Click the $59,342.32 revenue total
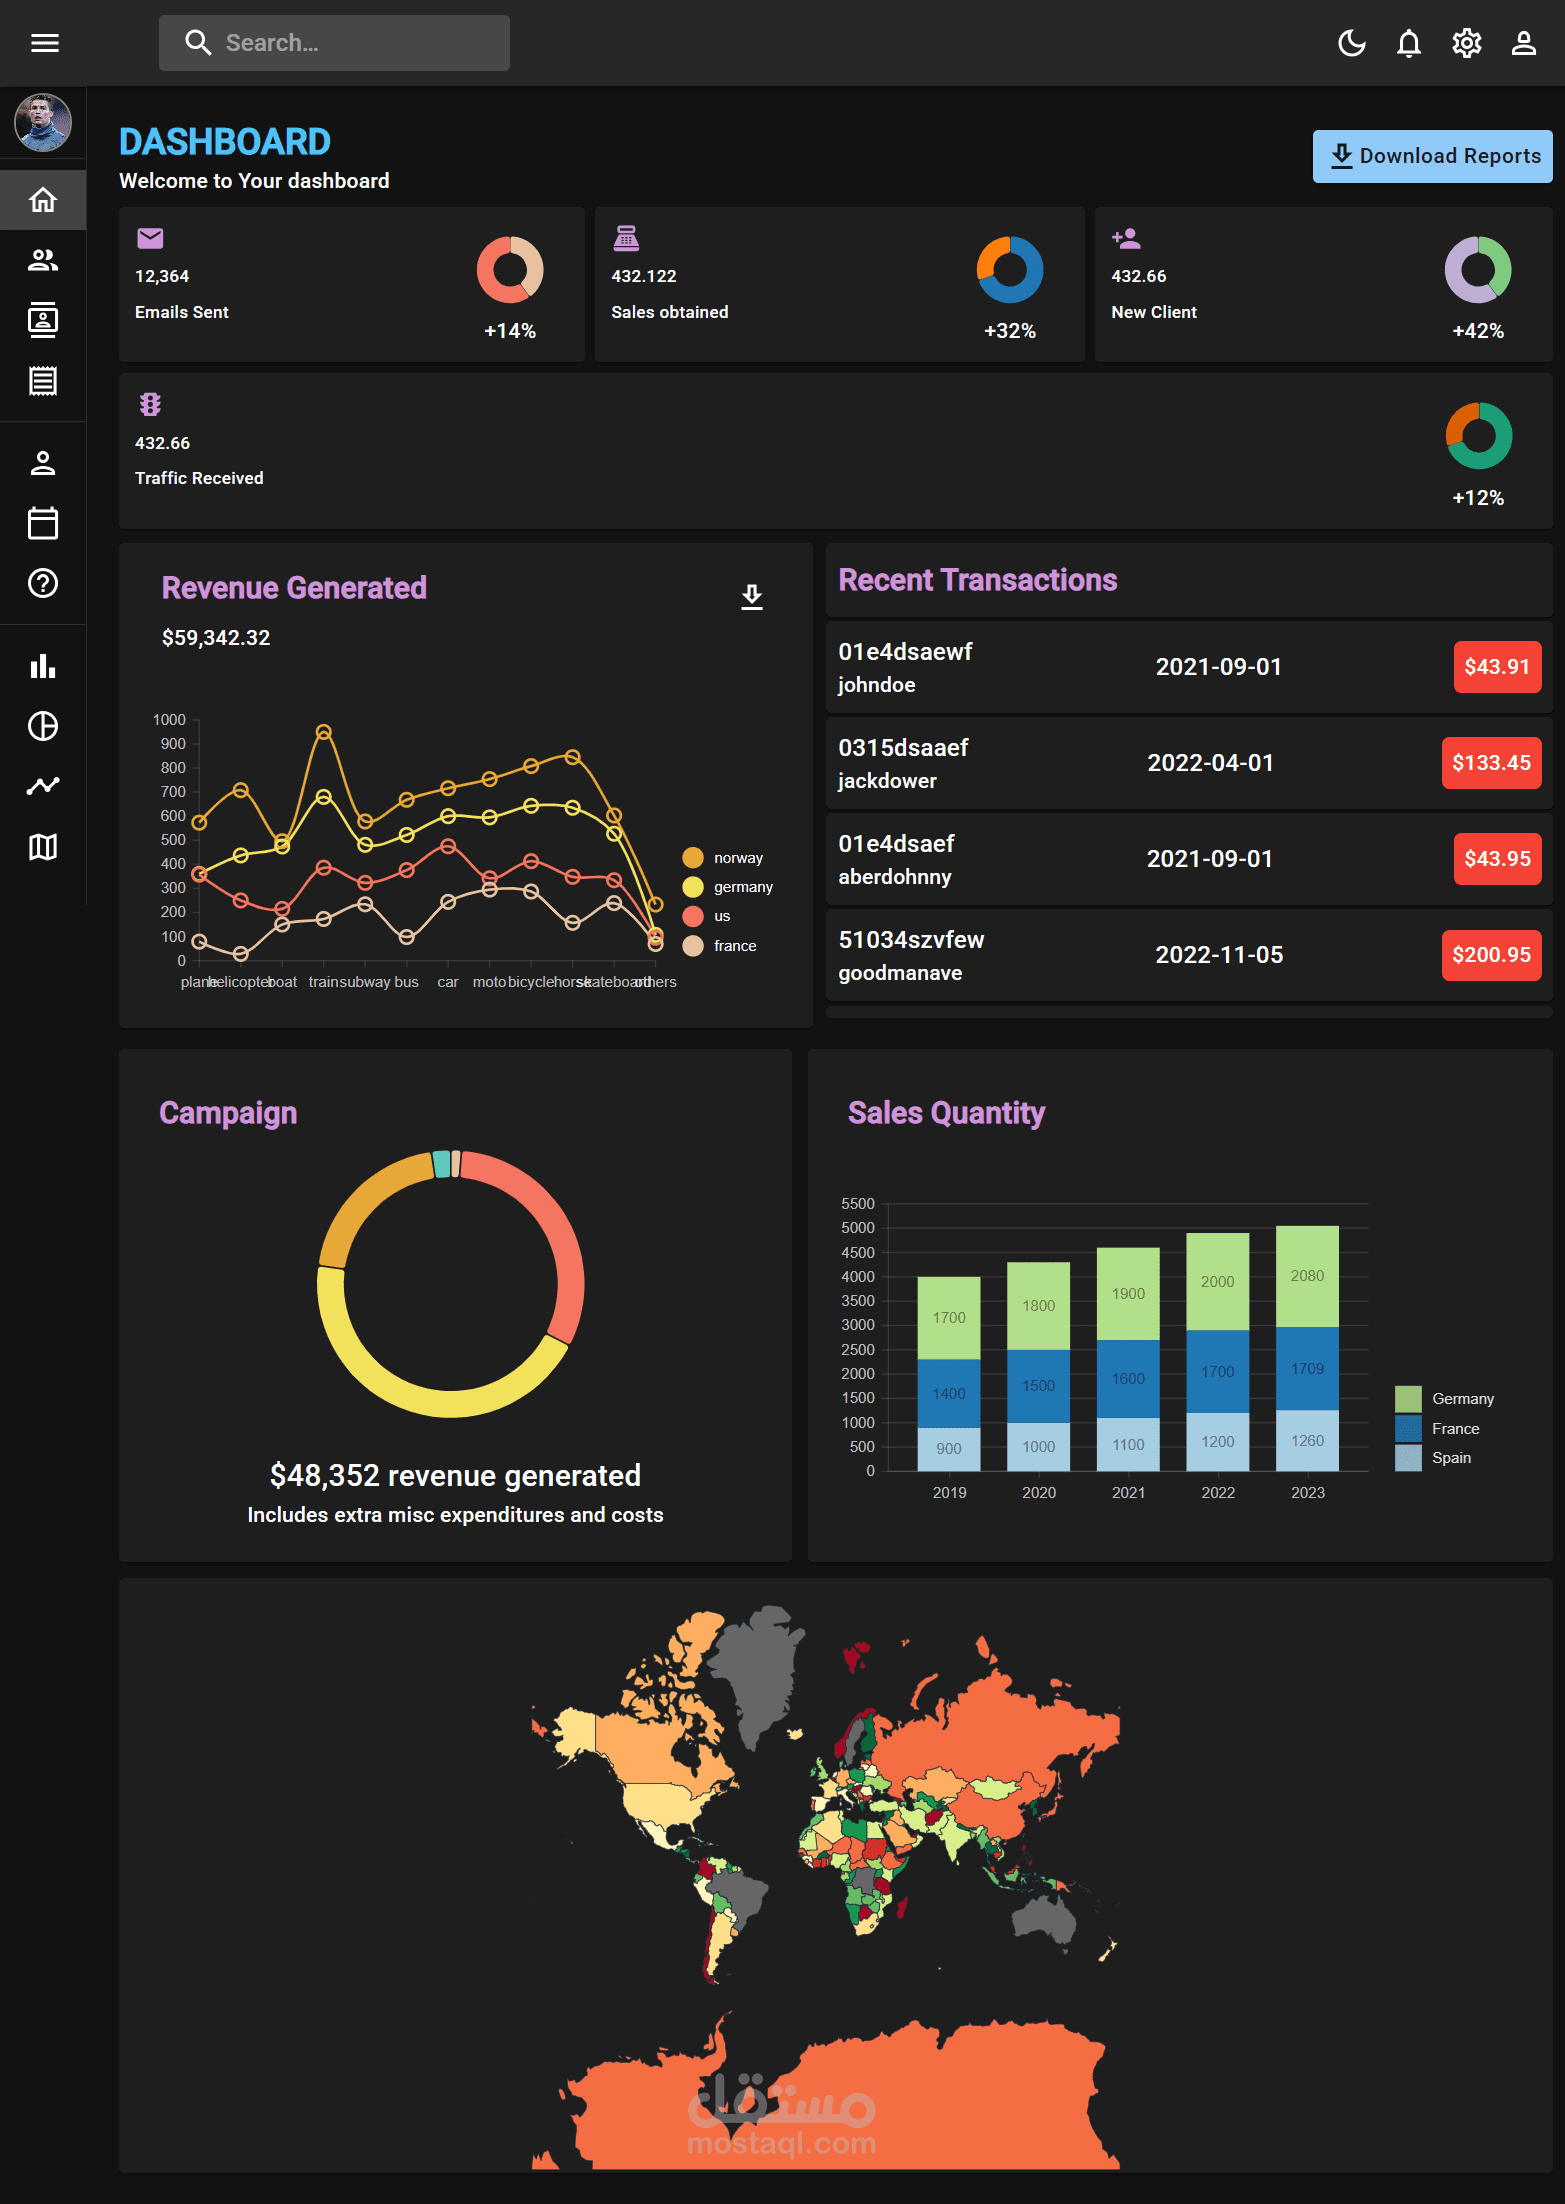Image resolution: width=1565 pixels, height=2204 pixels. click(216, 638)
